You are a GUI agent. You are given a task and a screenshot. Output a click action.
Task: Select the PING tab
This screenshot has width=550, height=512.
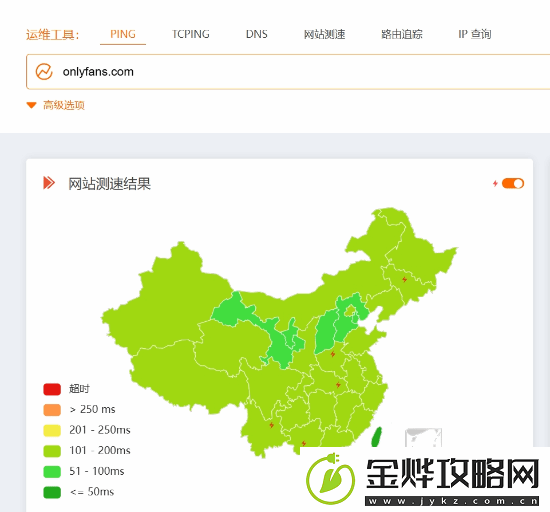[123, 34]
